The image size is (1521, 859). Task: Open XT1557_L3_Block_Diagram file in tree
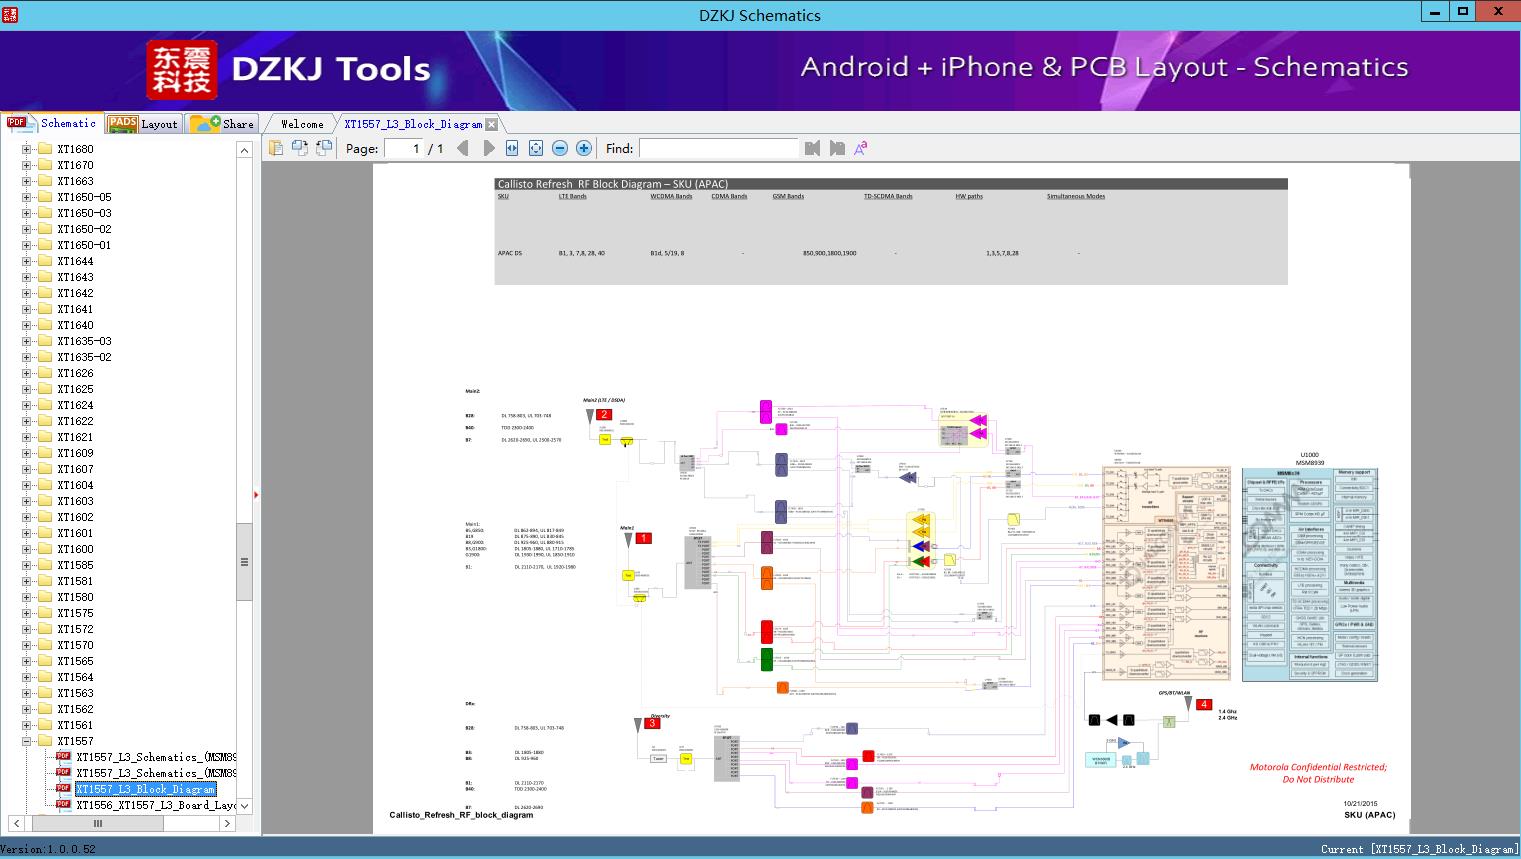[x=146, y=789]
